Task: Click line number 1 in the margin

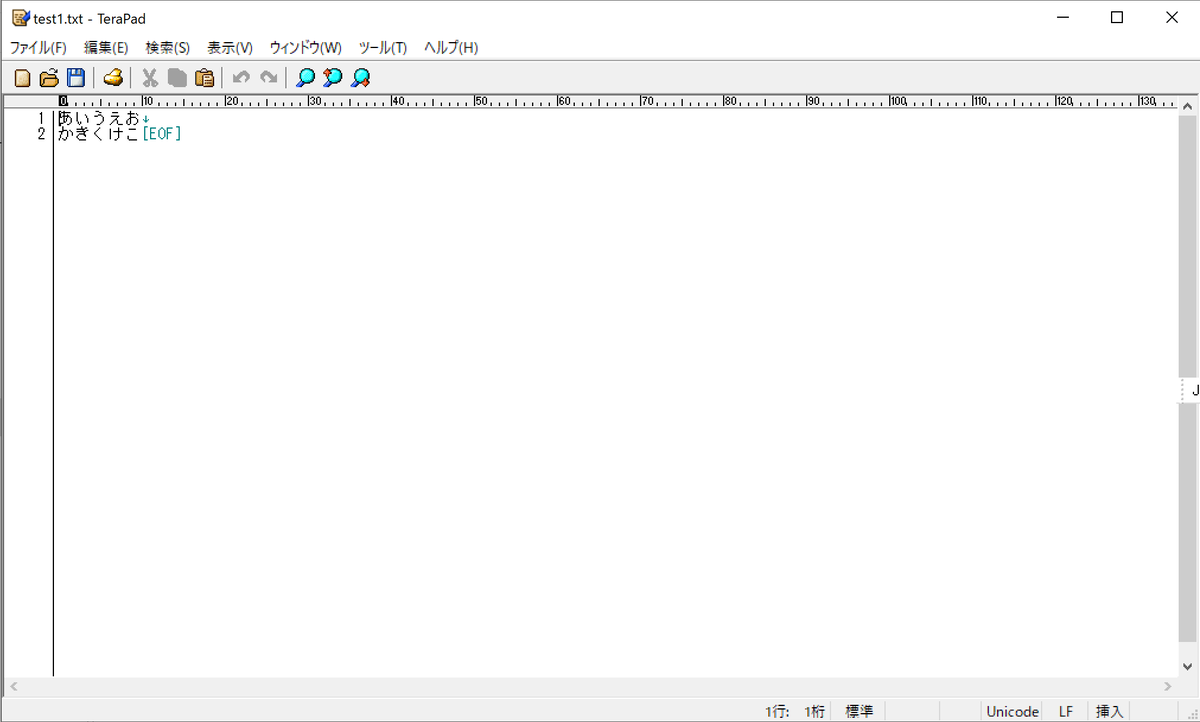Action: [x=42, y=119]
